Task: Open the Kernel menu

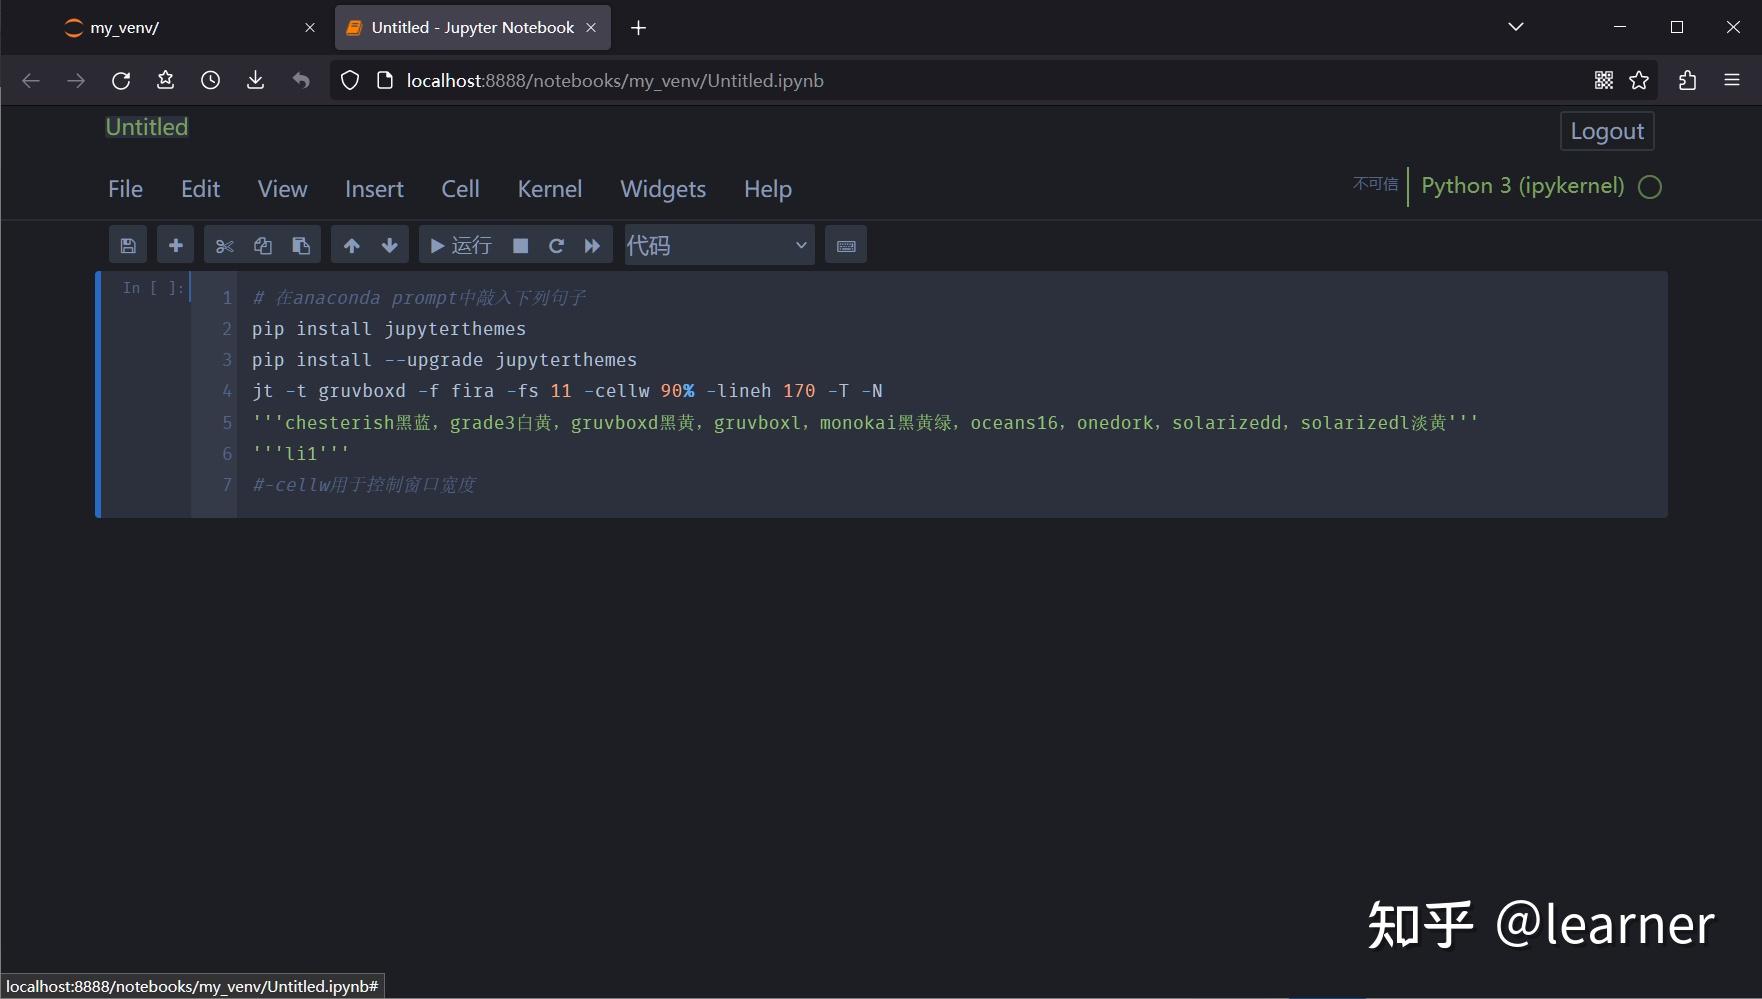Action: pyautogui.click(x=549, y=189)
